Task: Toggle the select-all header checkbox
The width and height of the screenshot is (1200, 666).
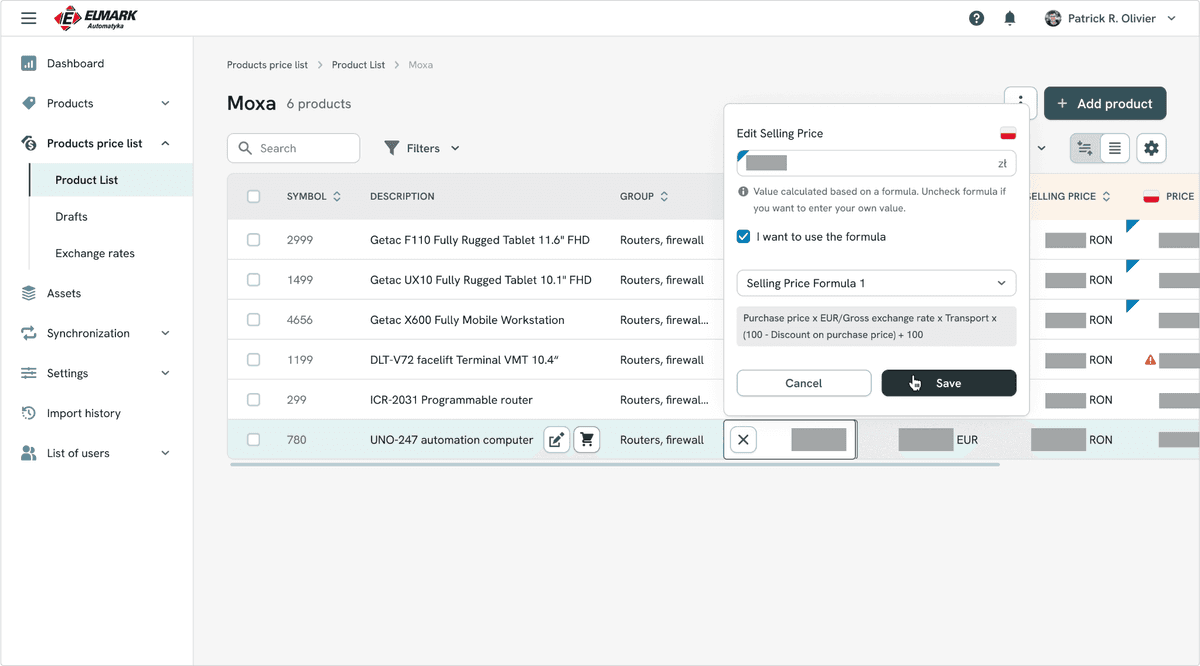Action: (254, 196)
